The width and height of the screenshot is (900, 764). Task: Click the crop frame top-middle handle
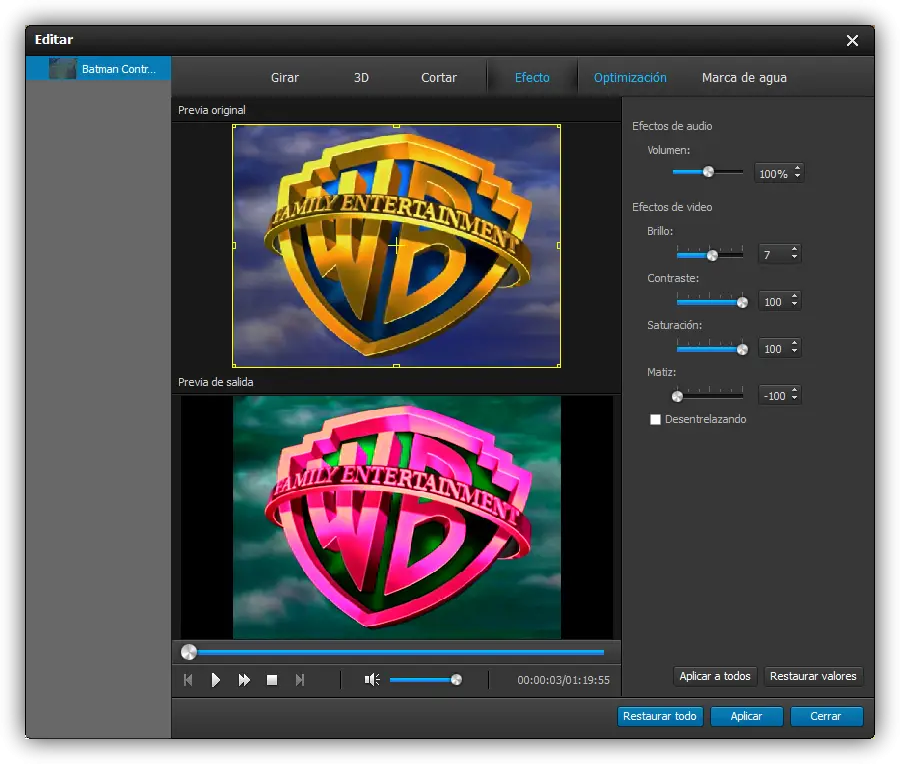pos(396,126)
